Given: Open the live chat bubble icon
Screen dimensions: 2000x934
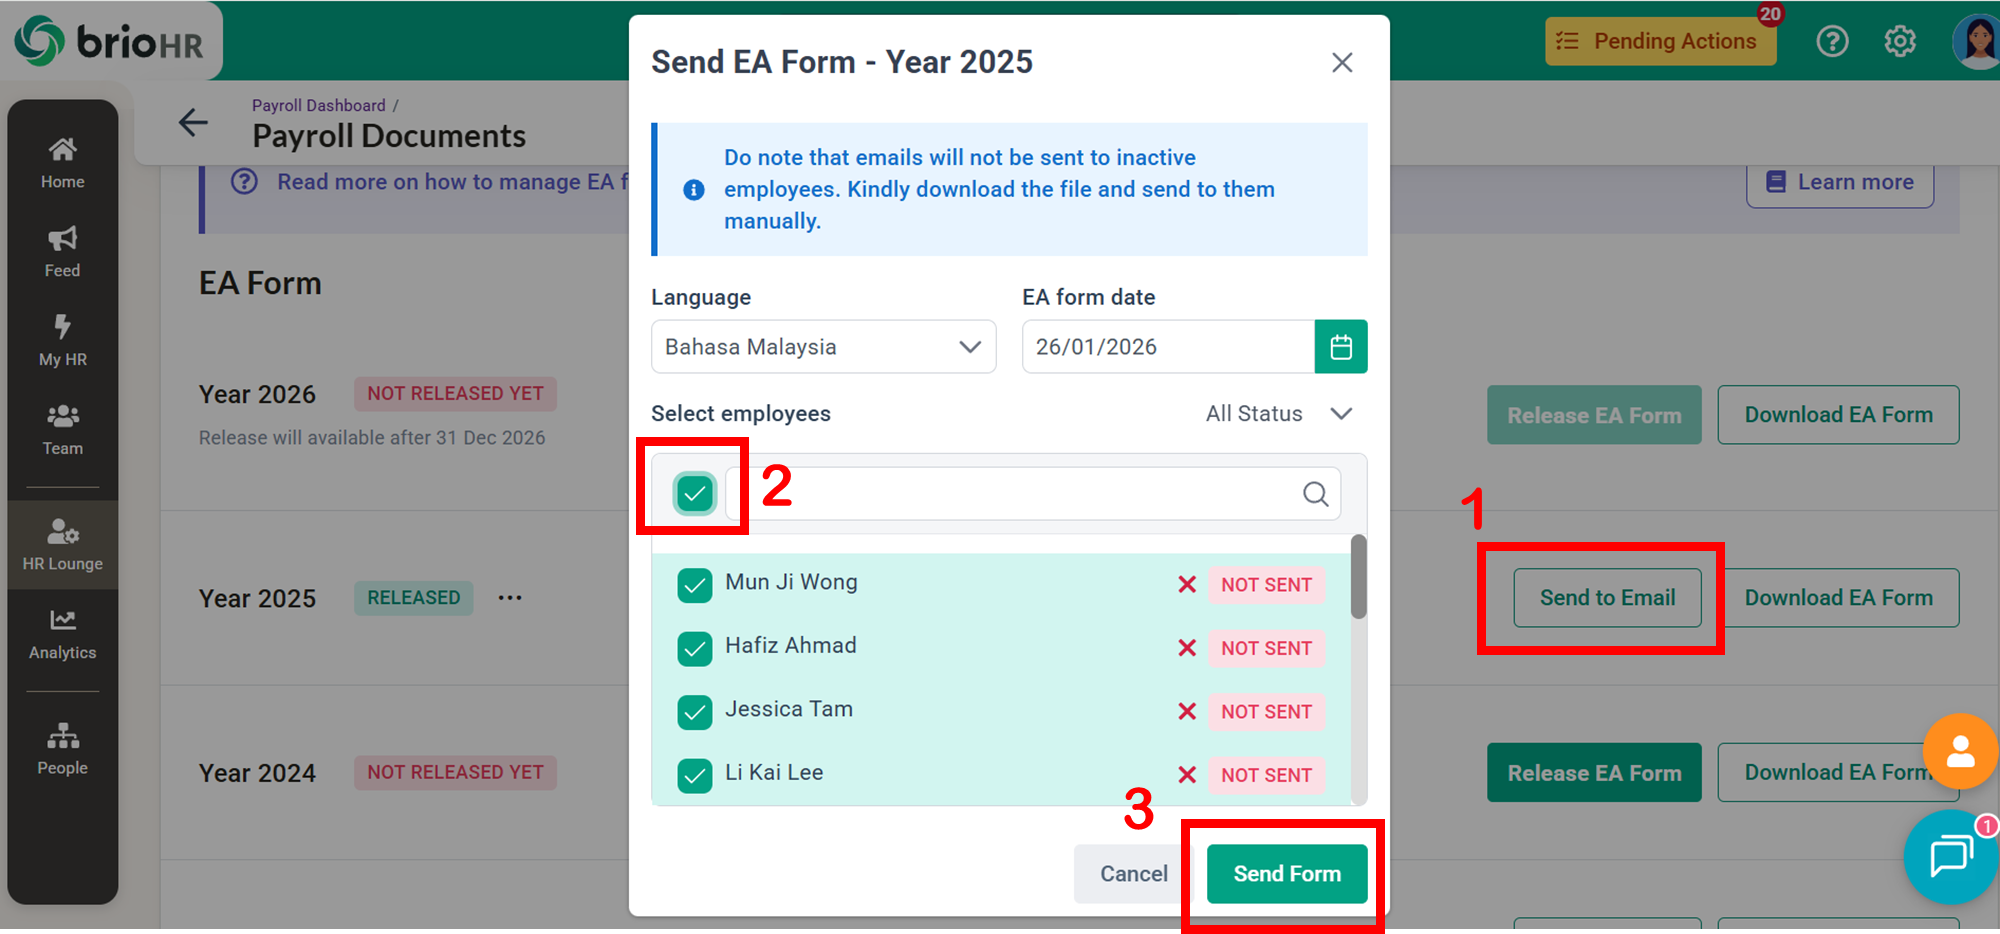Looking at the screenshot, I should pyautogui.click(x=1950, y=856).
